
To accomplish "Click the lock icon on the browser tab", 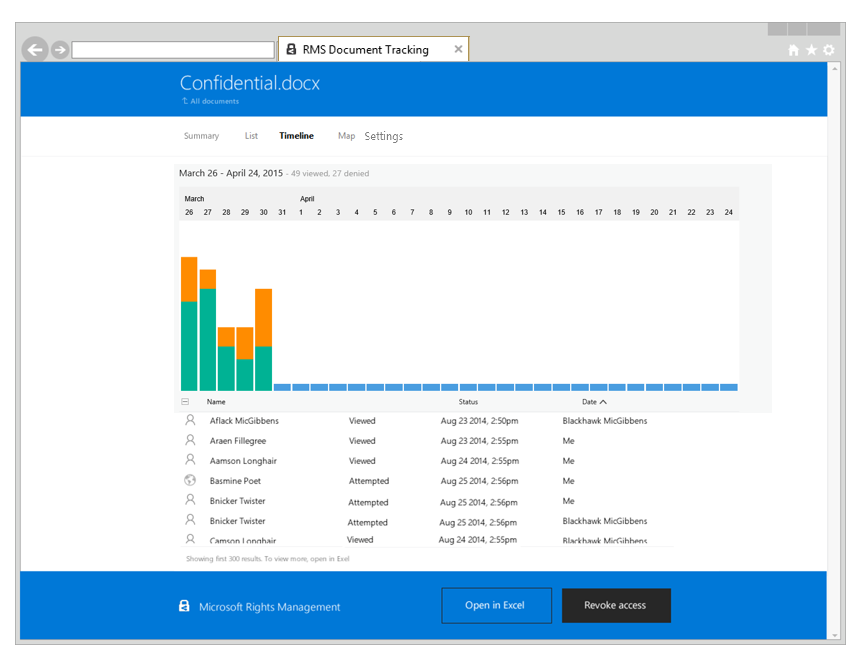I will (292, 49).
